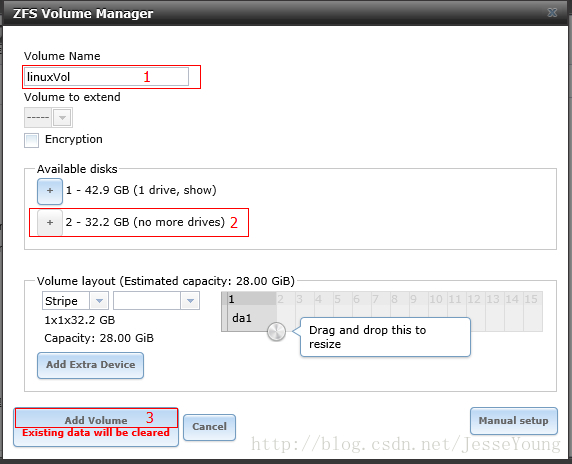Click the 'Volume layout' estimated capacity label
This screenshot has width=572, height=464.
coord(166,281)
